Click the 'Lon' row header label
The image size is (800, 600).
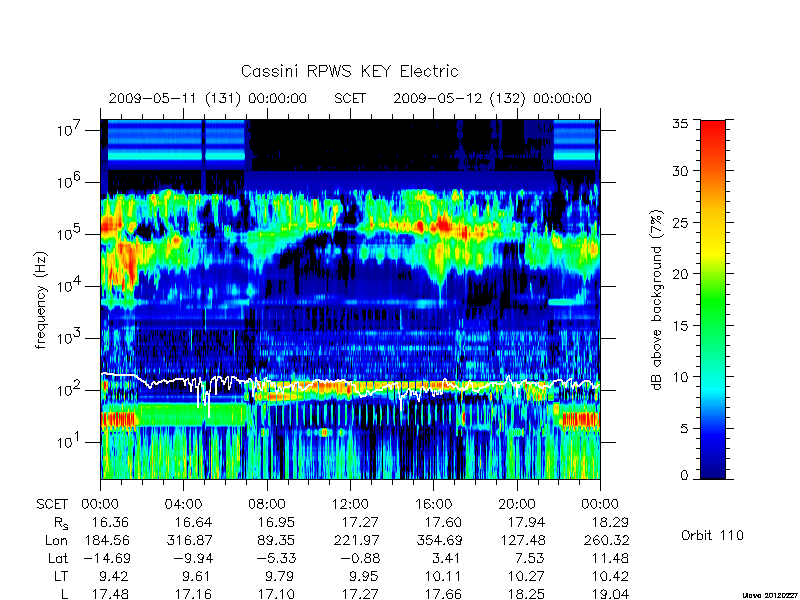tap(56, 540)
